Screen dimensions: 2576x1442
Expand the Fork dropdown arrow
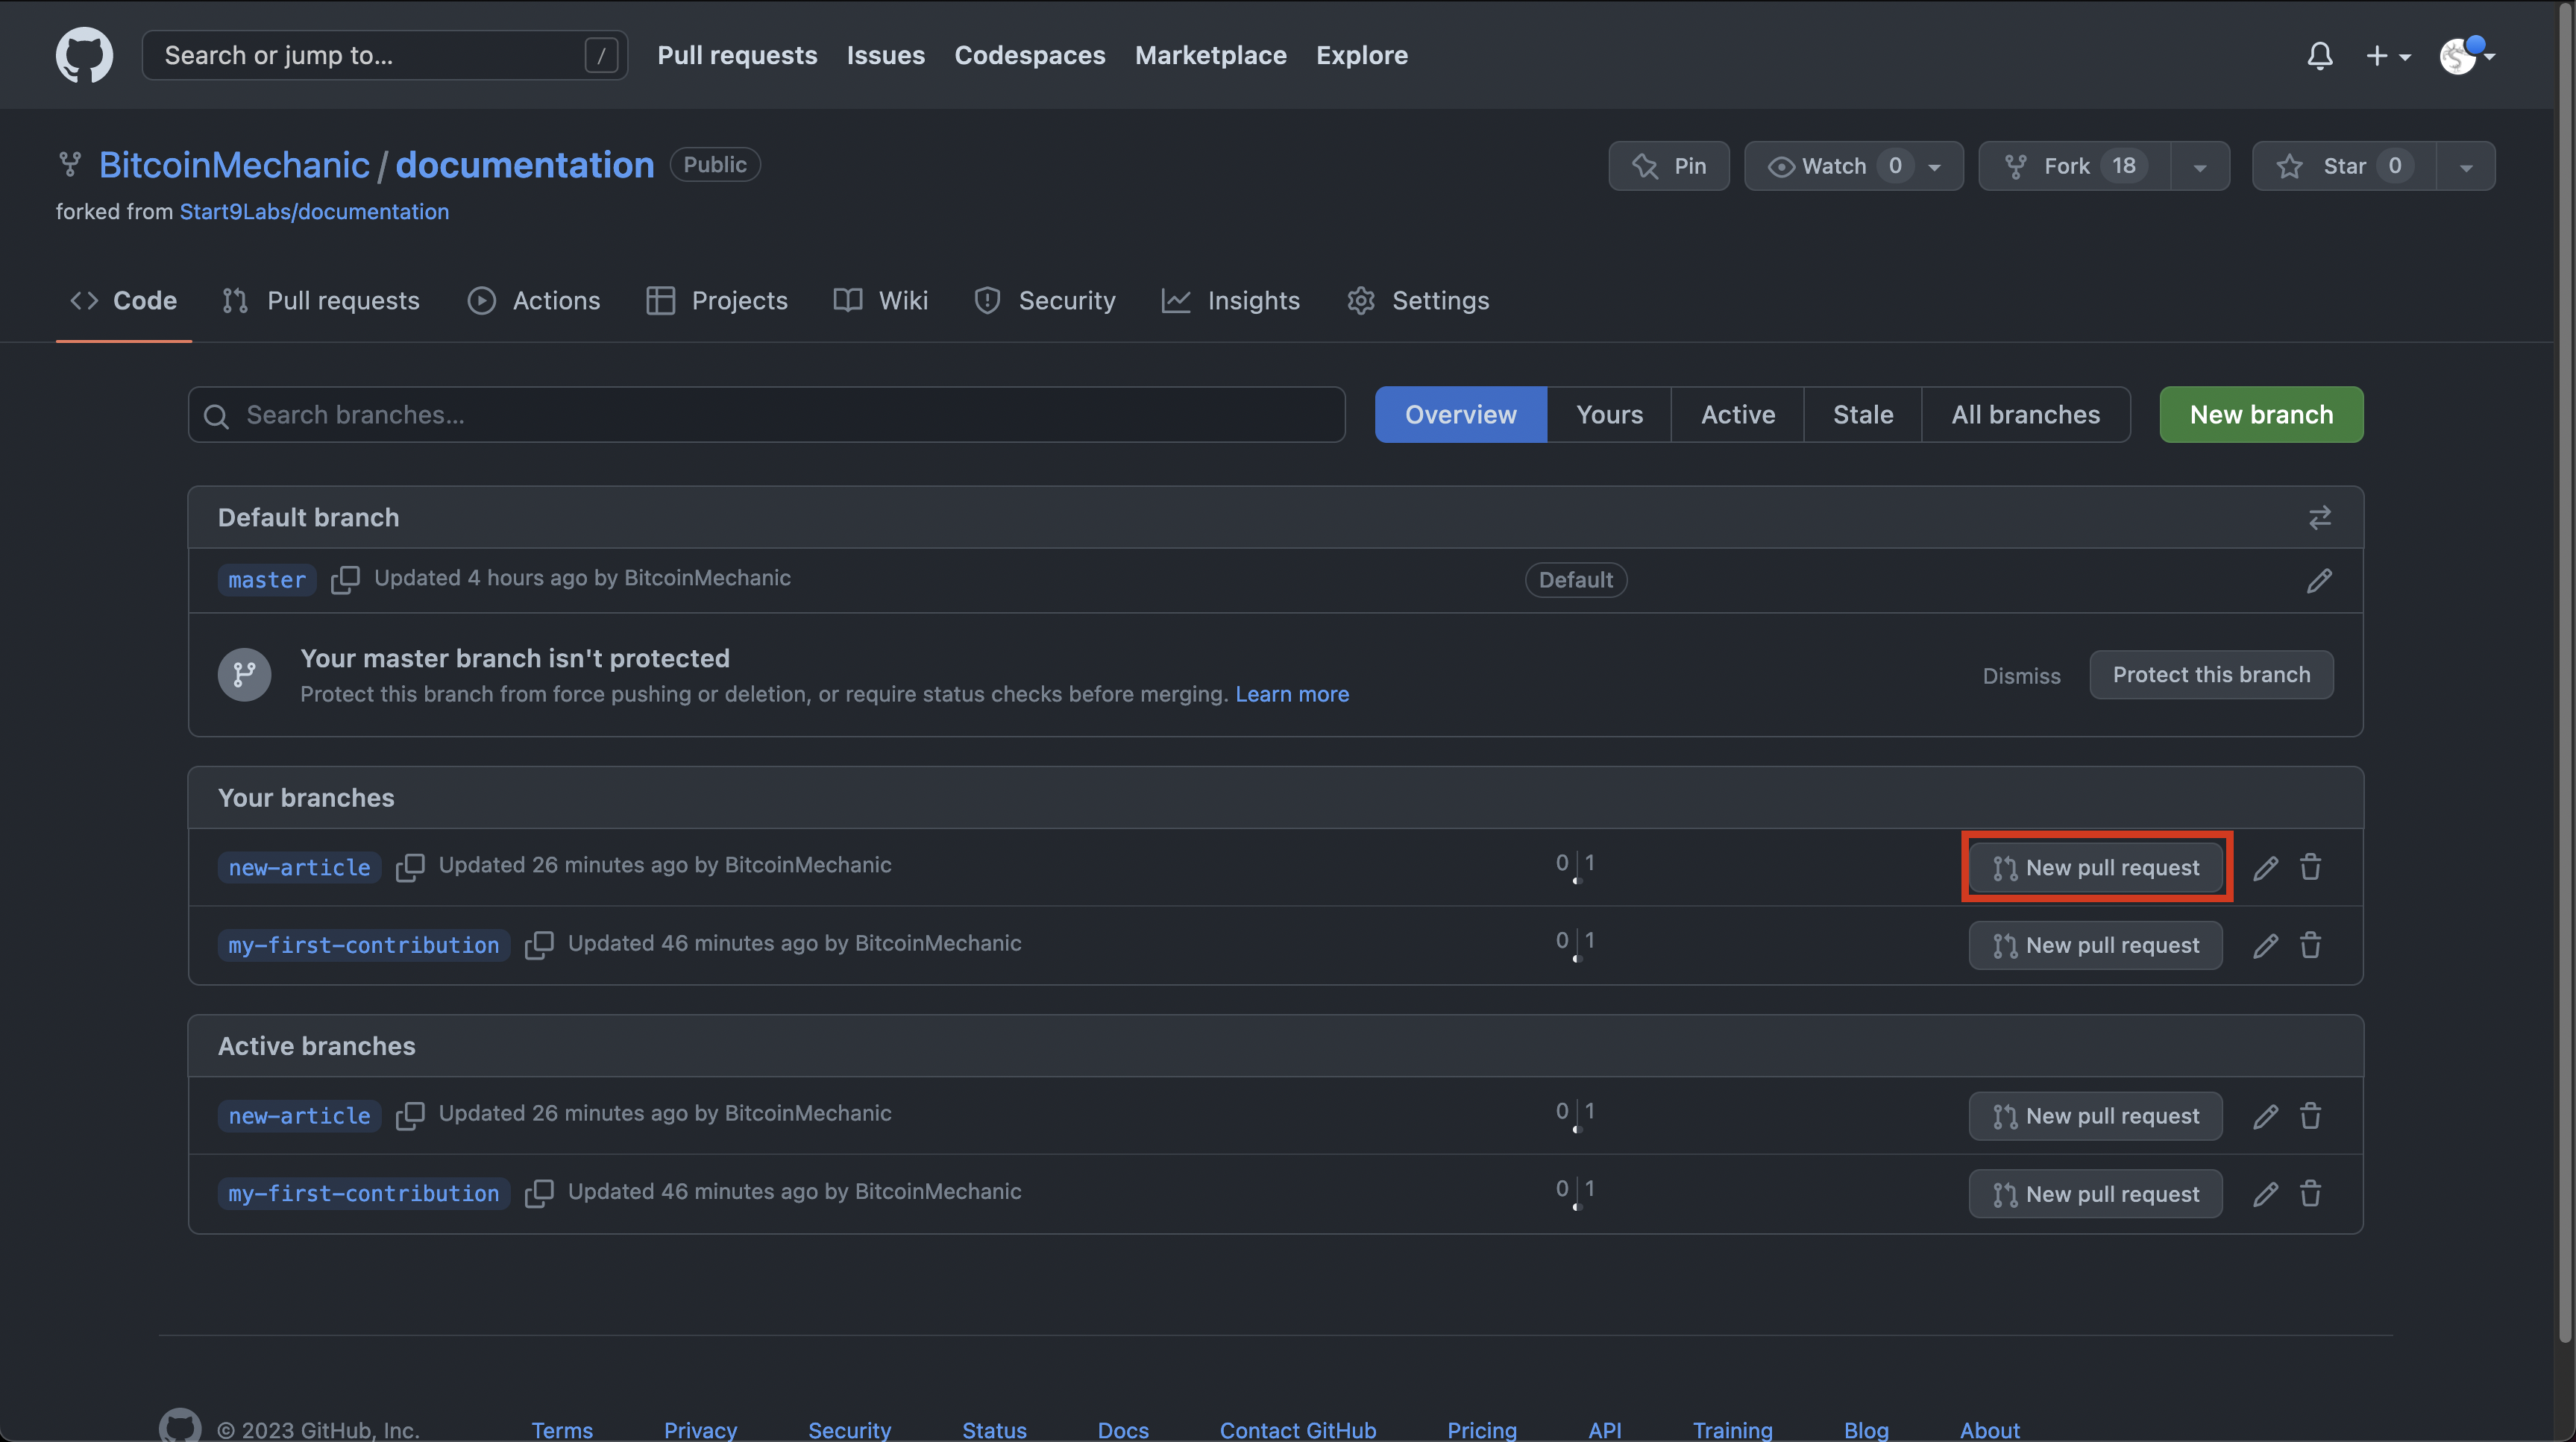click(x=2199, y=167)
